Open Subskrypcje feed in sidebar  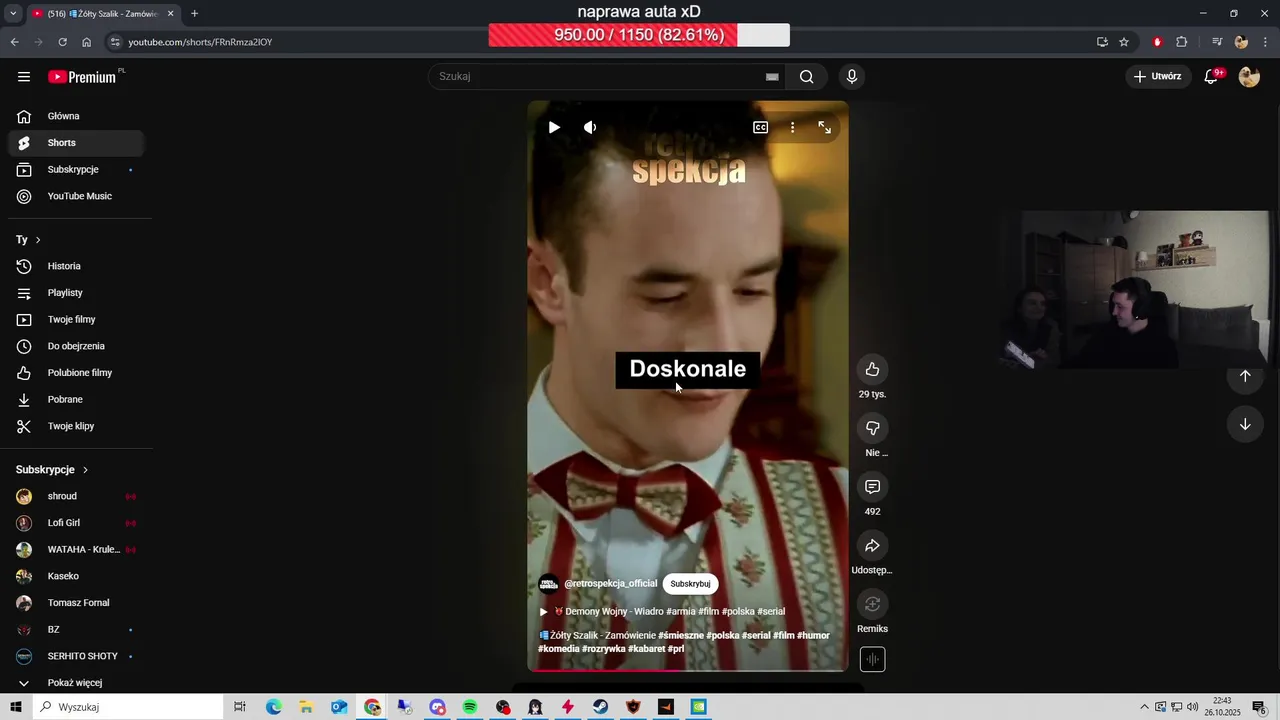click(75, 170)
